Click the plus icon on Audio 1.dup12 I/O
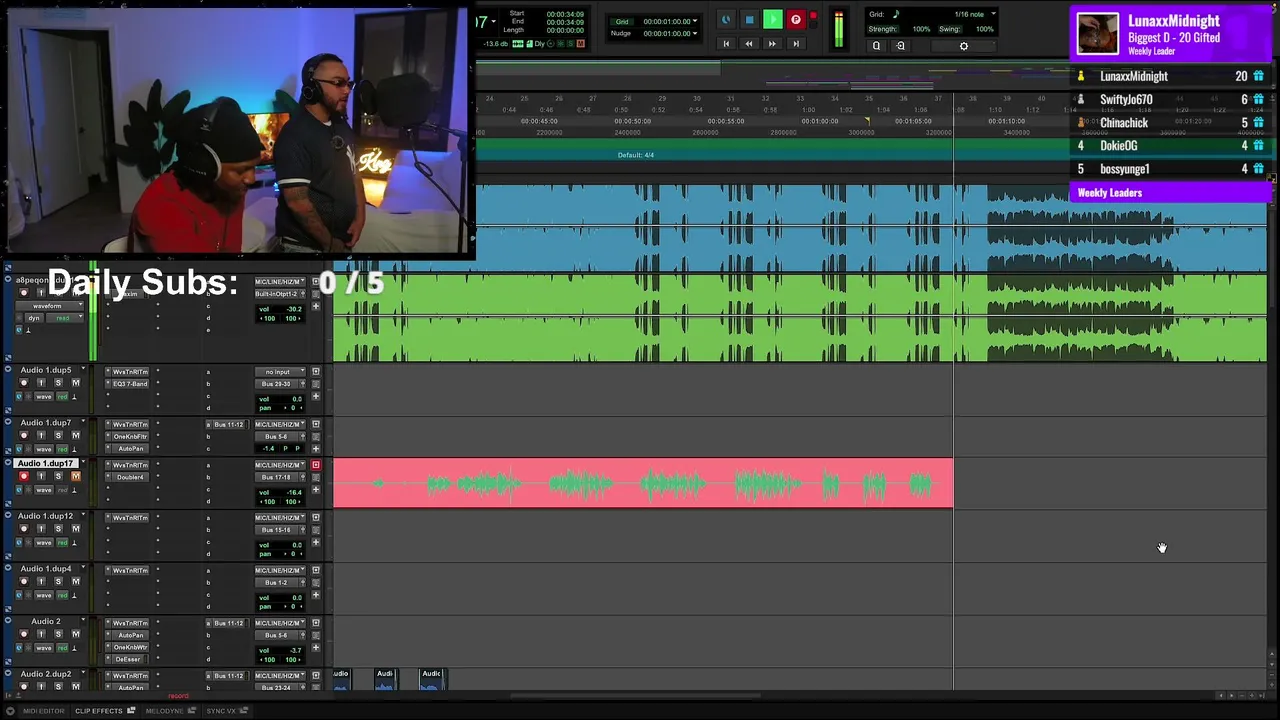The image size is (1280, 720). pyautogui.click(x=316, y=543)
